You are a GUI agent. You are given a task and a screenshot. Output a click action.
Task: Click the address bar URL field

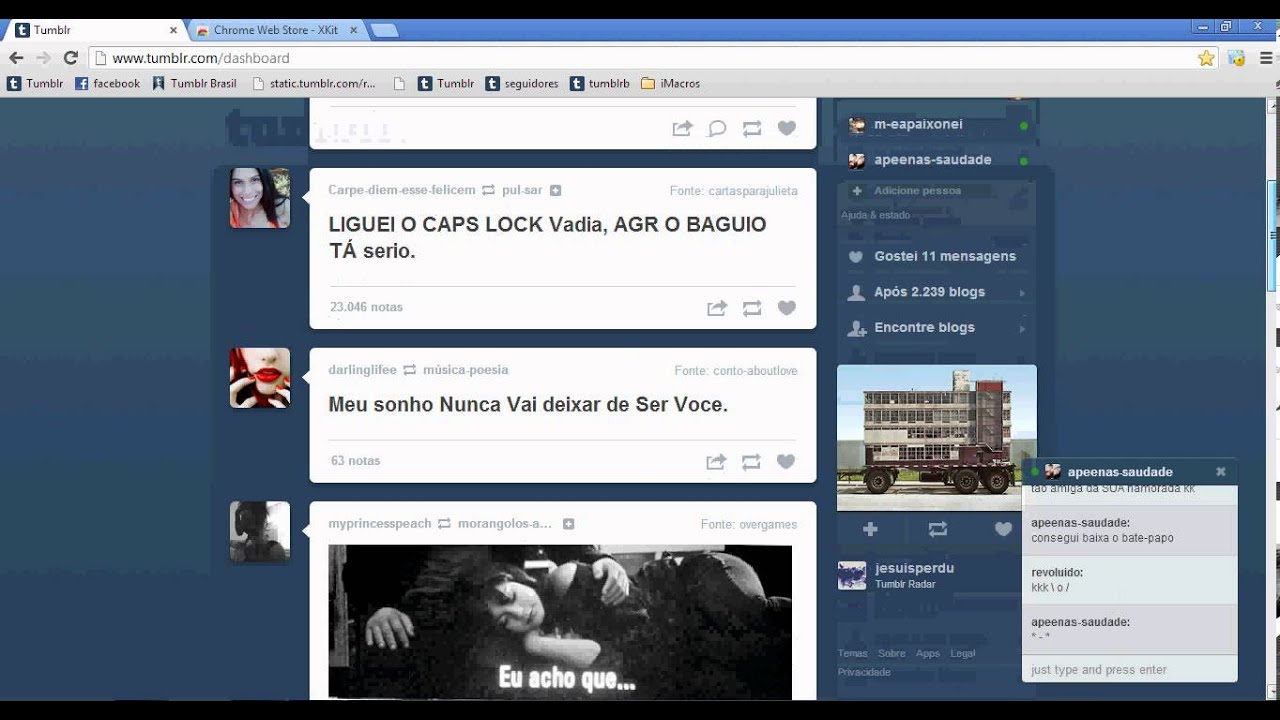click(640, 58)
